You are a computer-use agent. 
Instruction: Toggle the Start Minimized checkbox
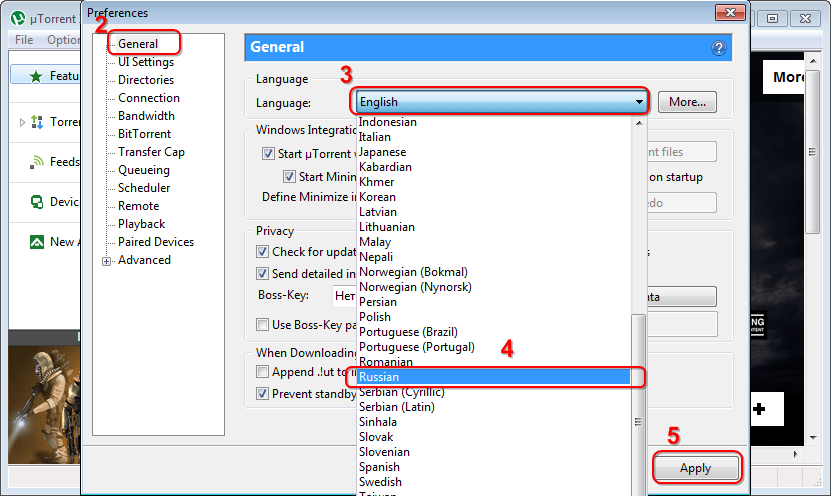point(289,176)
